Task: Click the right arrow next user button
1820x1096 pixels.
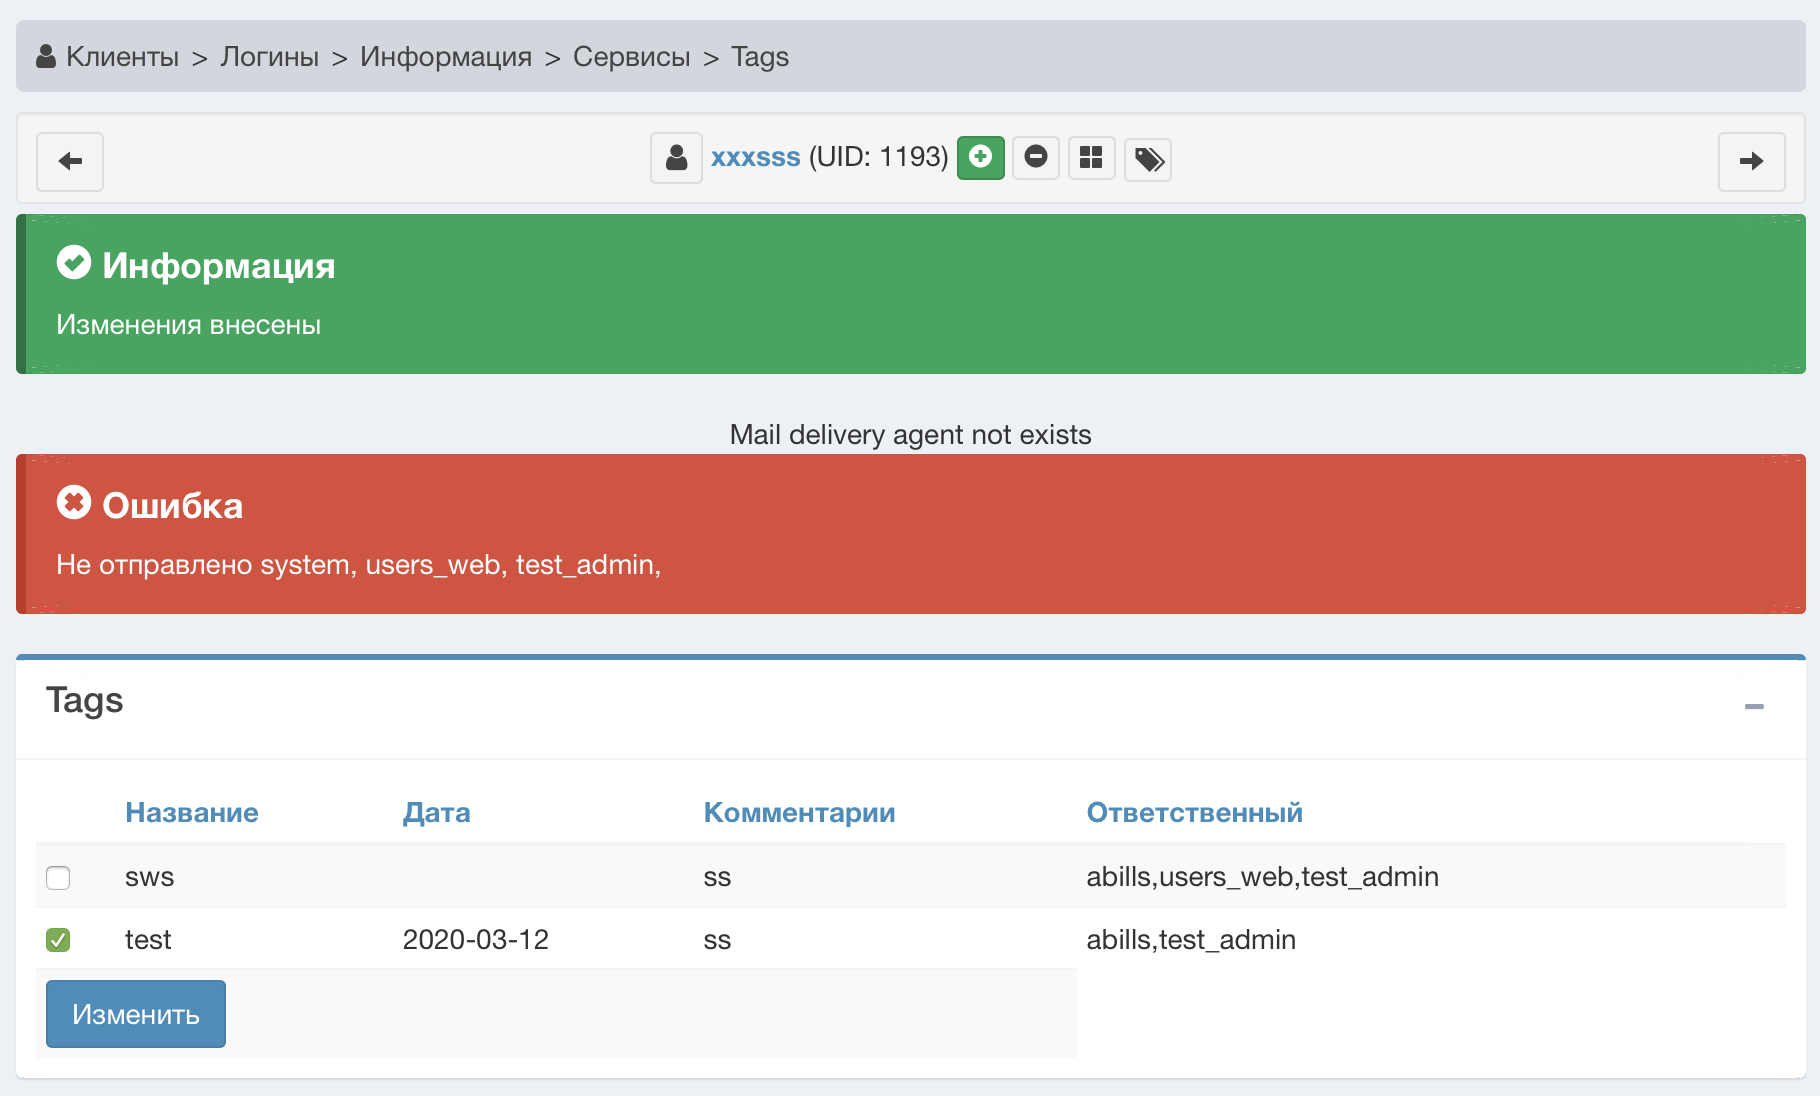Action: click(1751, 161)
